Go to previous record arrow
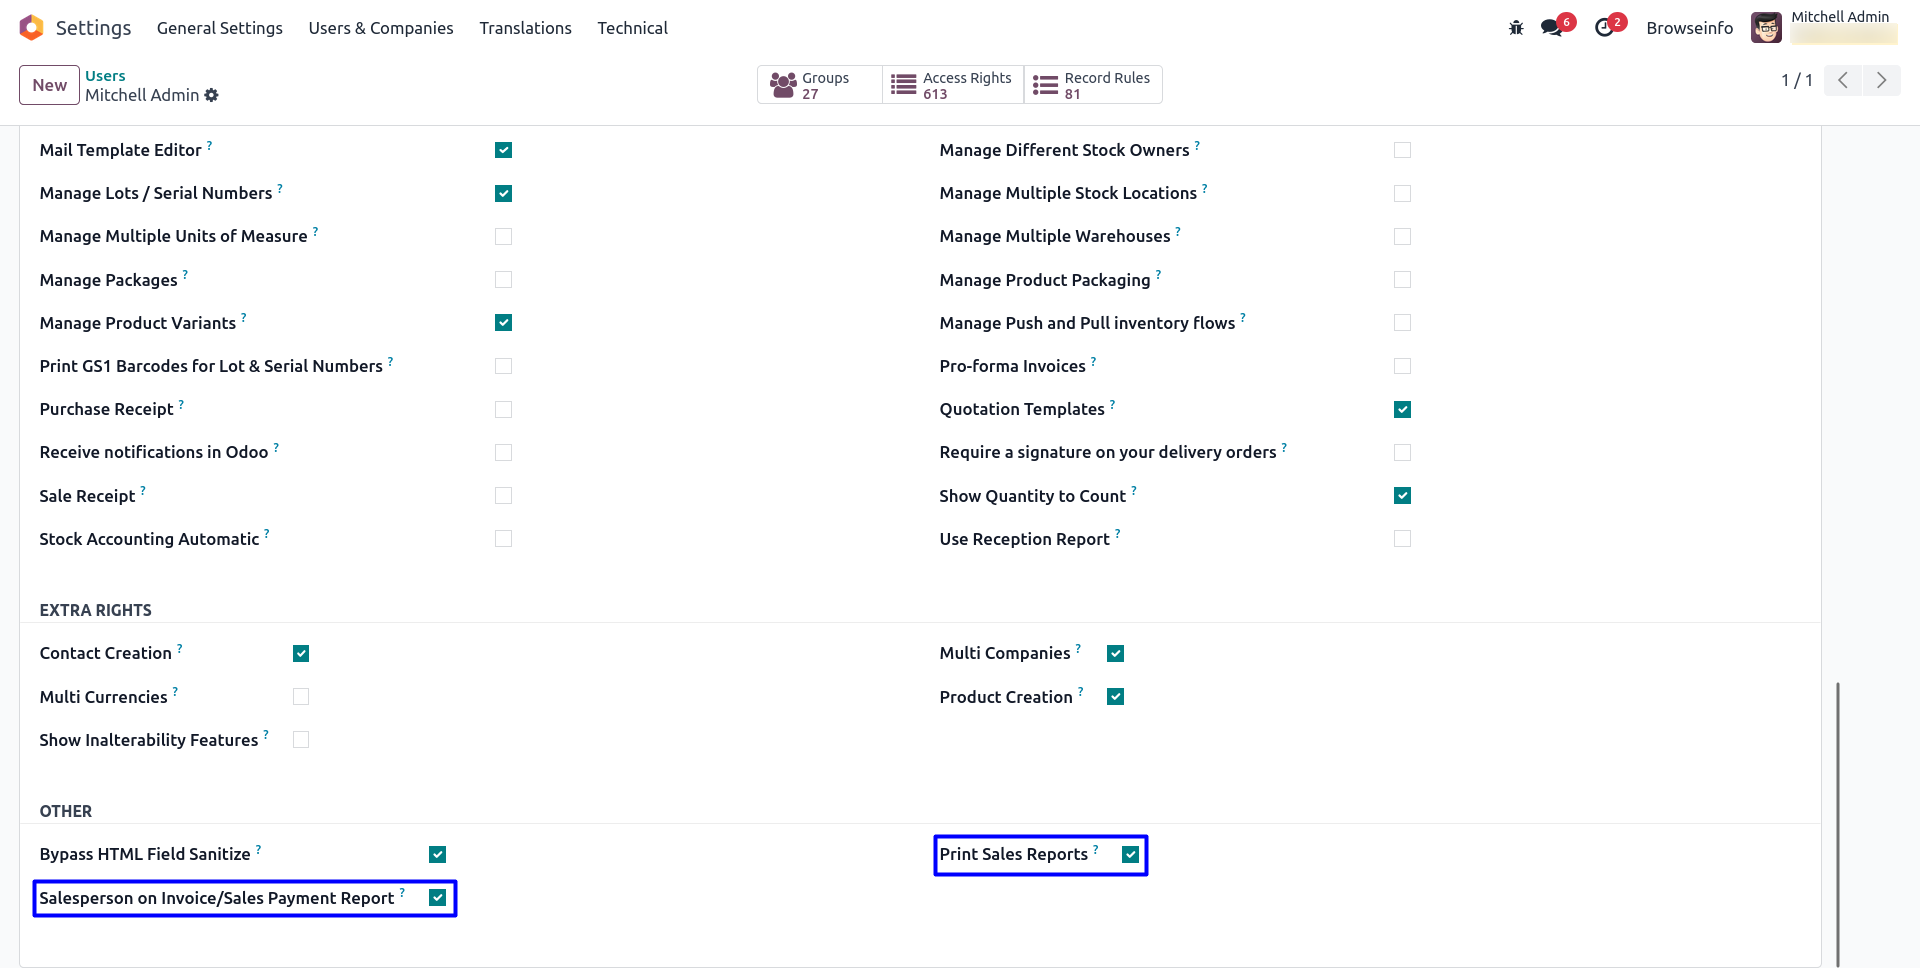 point(1843,80)
